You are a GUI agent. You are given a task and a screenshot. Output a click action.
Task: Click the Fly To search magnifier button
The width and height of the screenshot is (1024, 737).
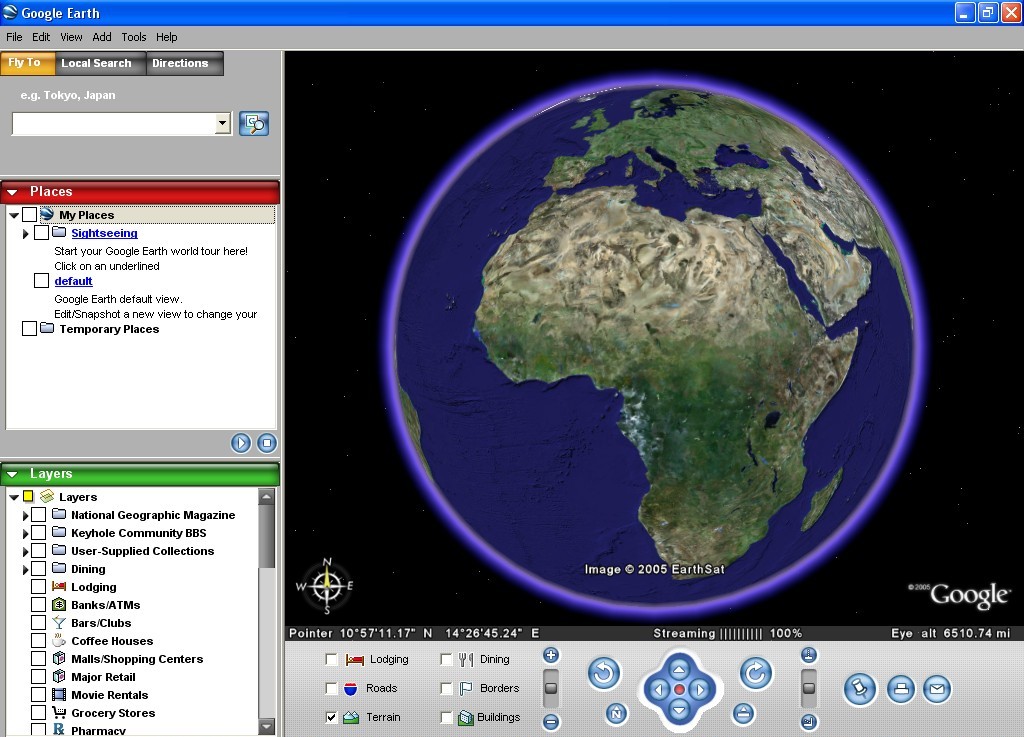tap(254, 123)
